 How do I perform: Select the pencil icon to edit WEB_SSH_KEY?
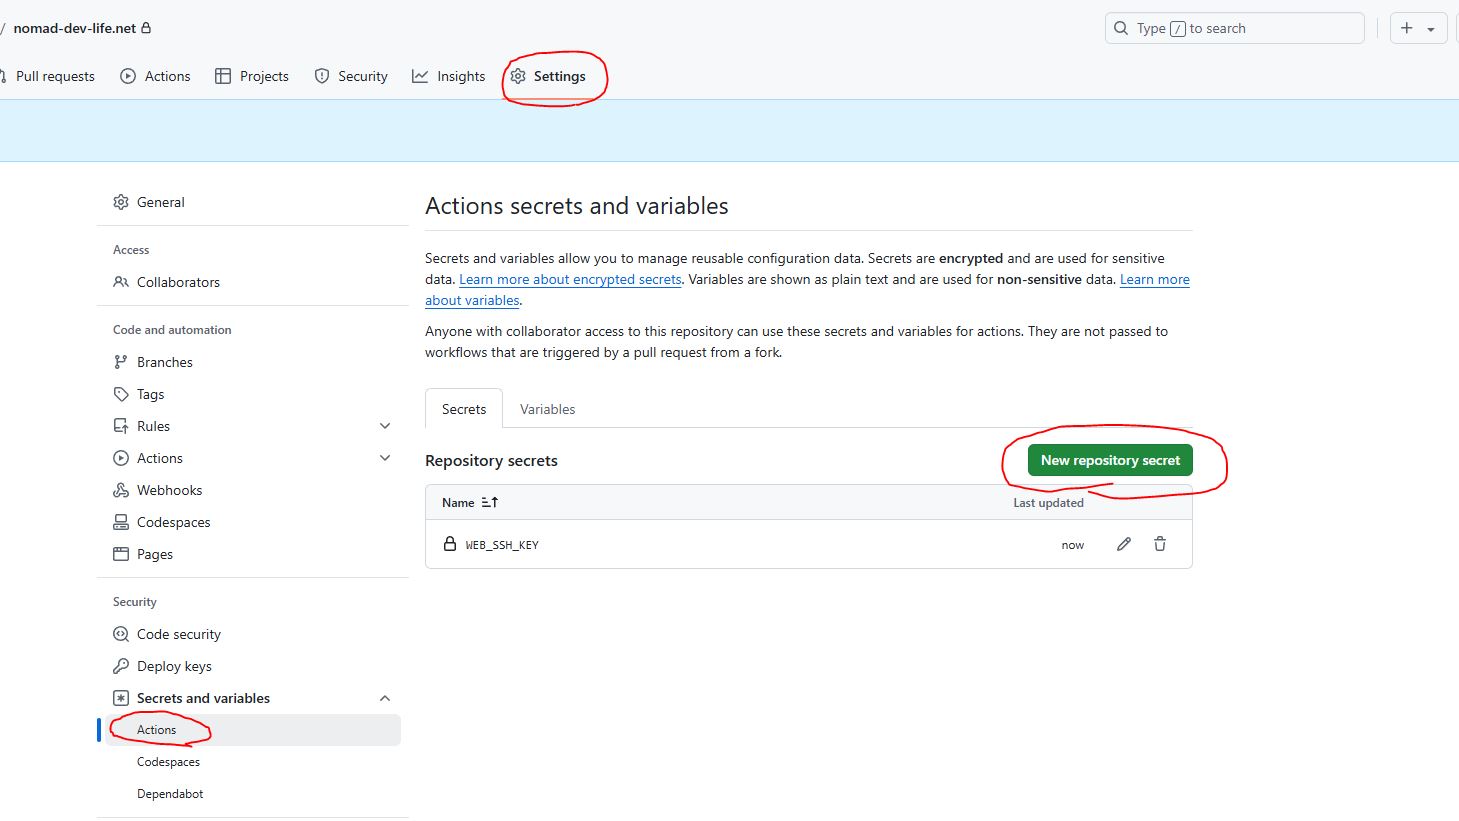tap(1123, 544)
